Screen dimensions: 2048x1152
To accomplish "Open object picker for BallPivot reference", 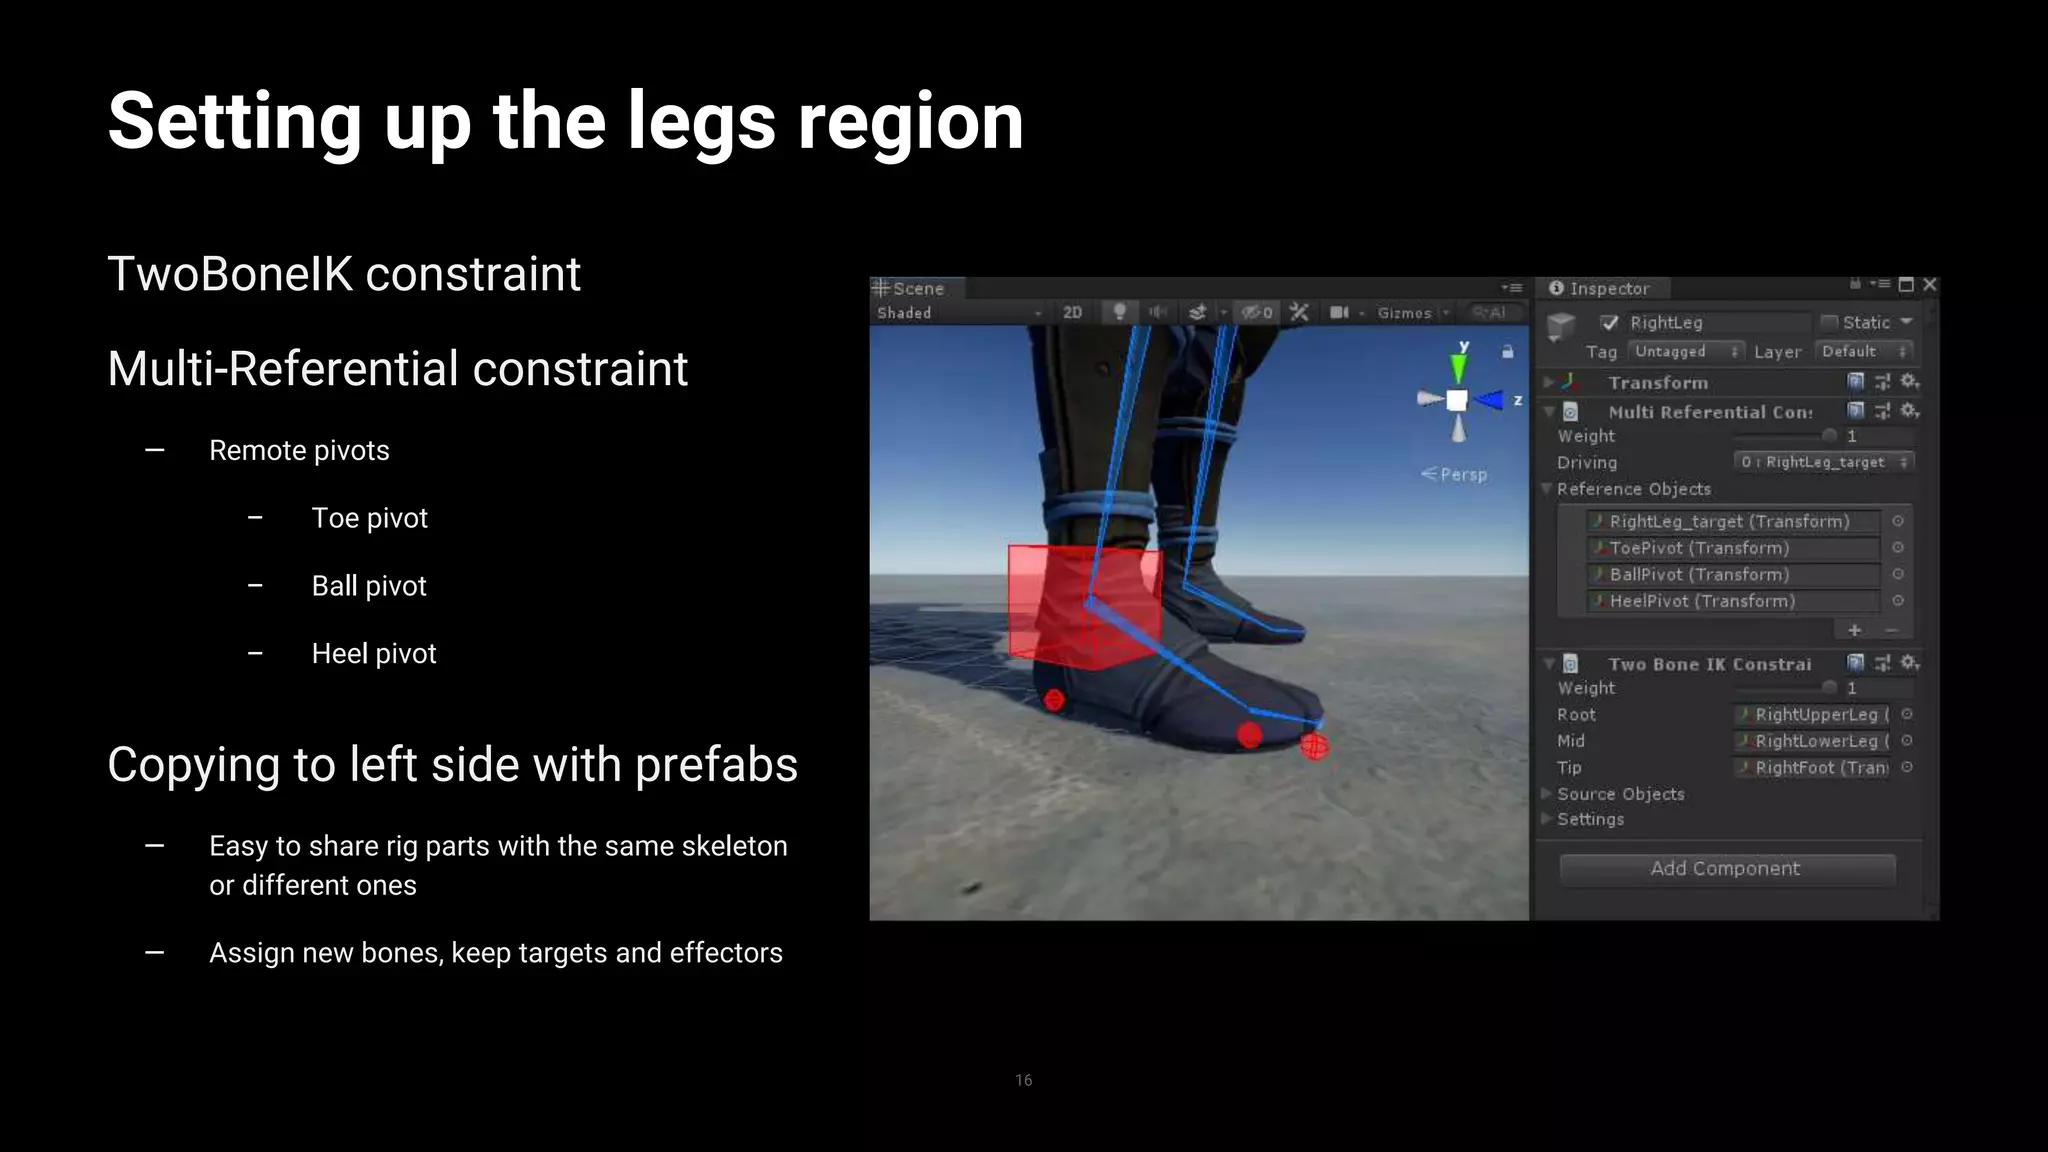I will [x=1897, y=574].
